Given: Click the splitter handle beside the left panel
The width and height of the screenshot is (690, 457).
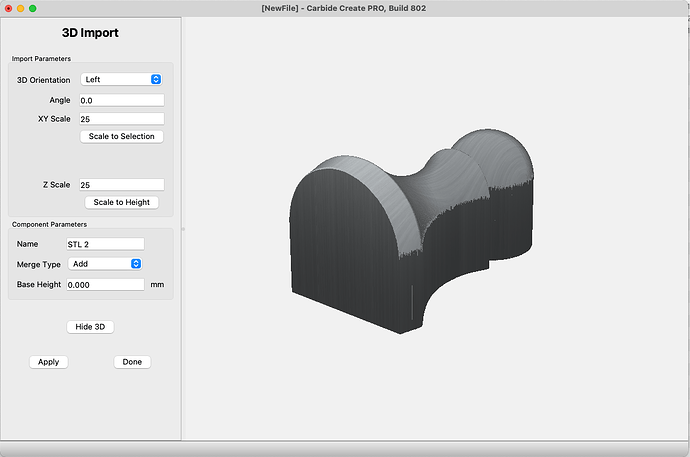Looking at the screenshot, I should point(182,229).
